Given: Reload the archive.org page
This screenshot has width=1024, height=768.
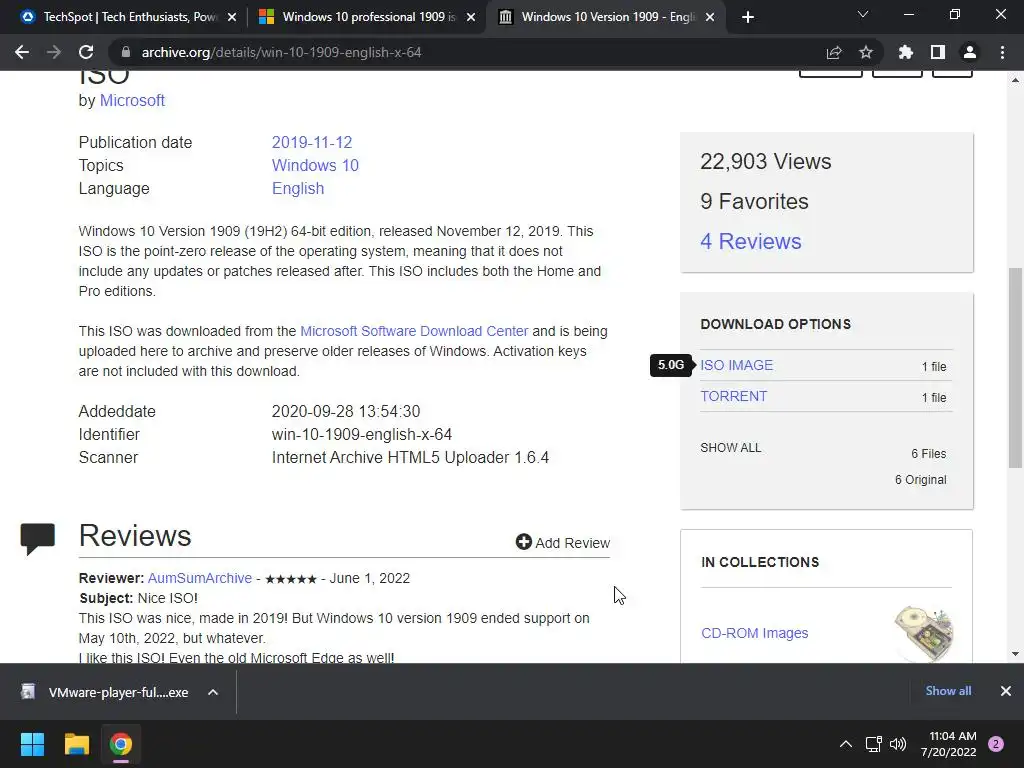Looking at the screenshot, I should click(86, 52).
